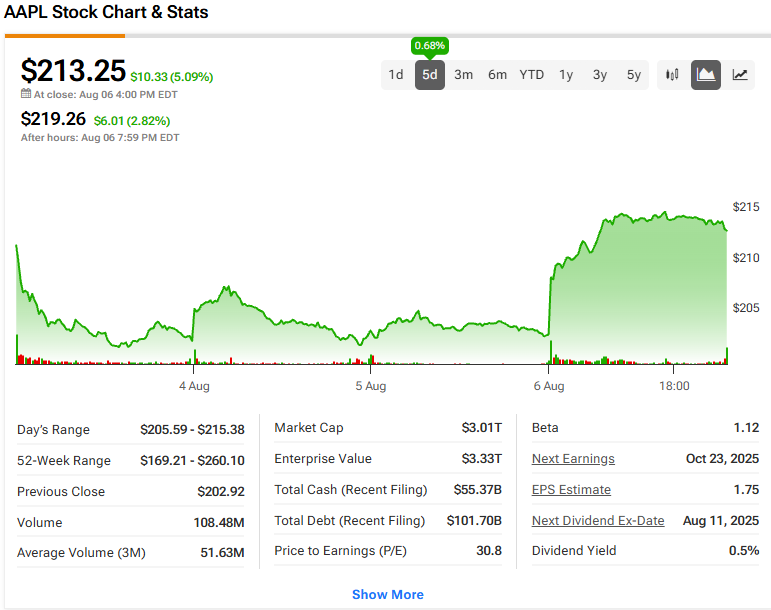Select the YTD time range

[532, 75]
